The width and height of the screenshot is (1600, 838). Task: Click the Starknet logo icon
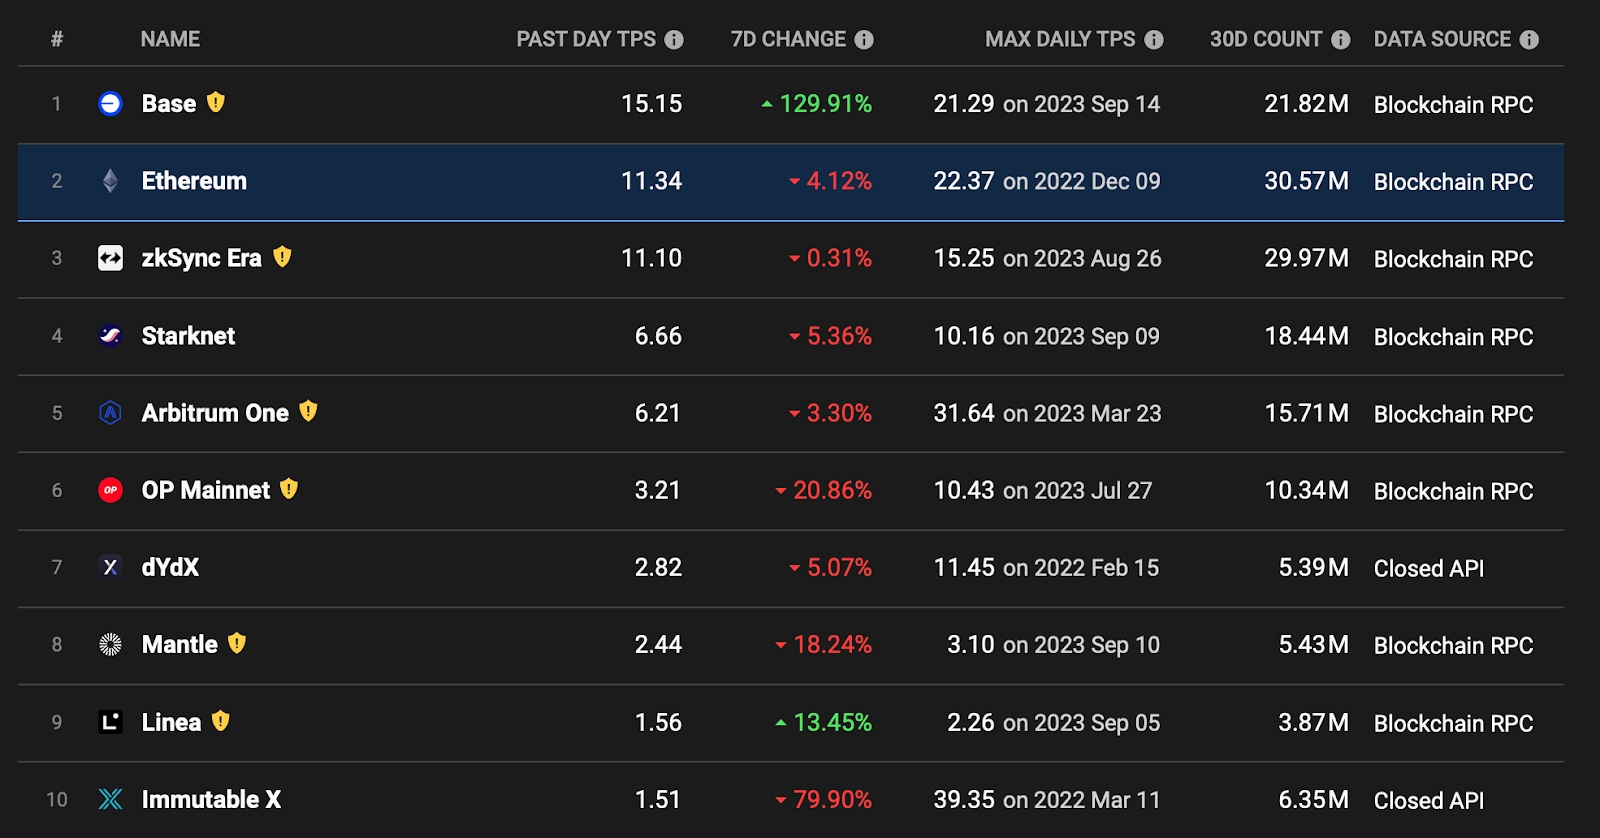pos(110,335)
